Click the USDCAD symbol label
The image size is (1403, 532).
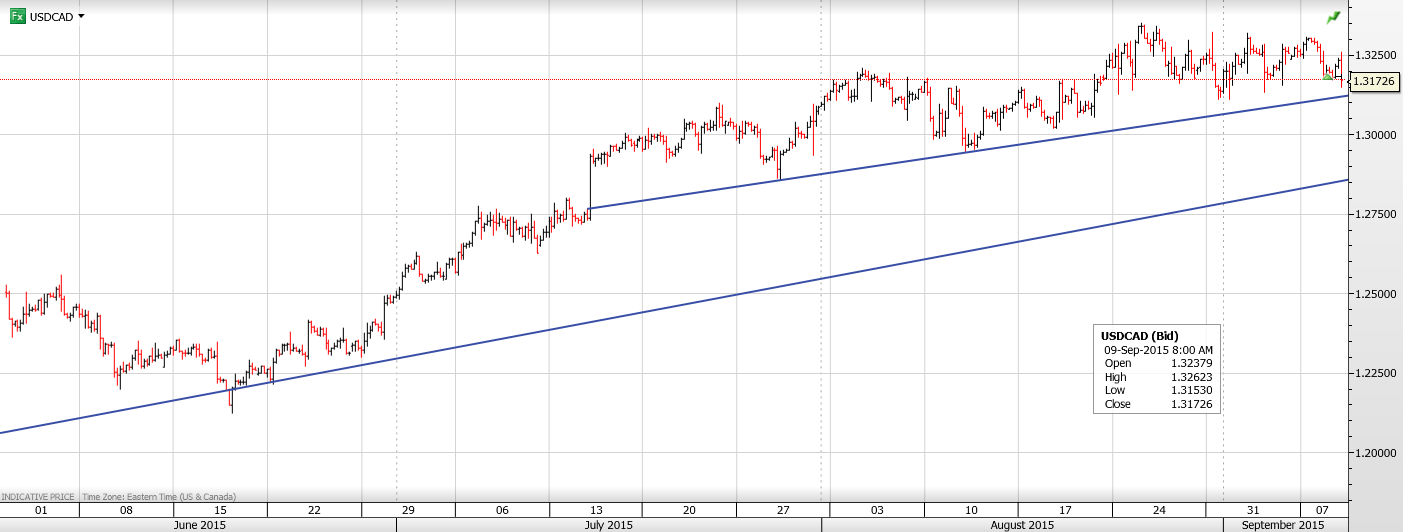(51, 17)
